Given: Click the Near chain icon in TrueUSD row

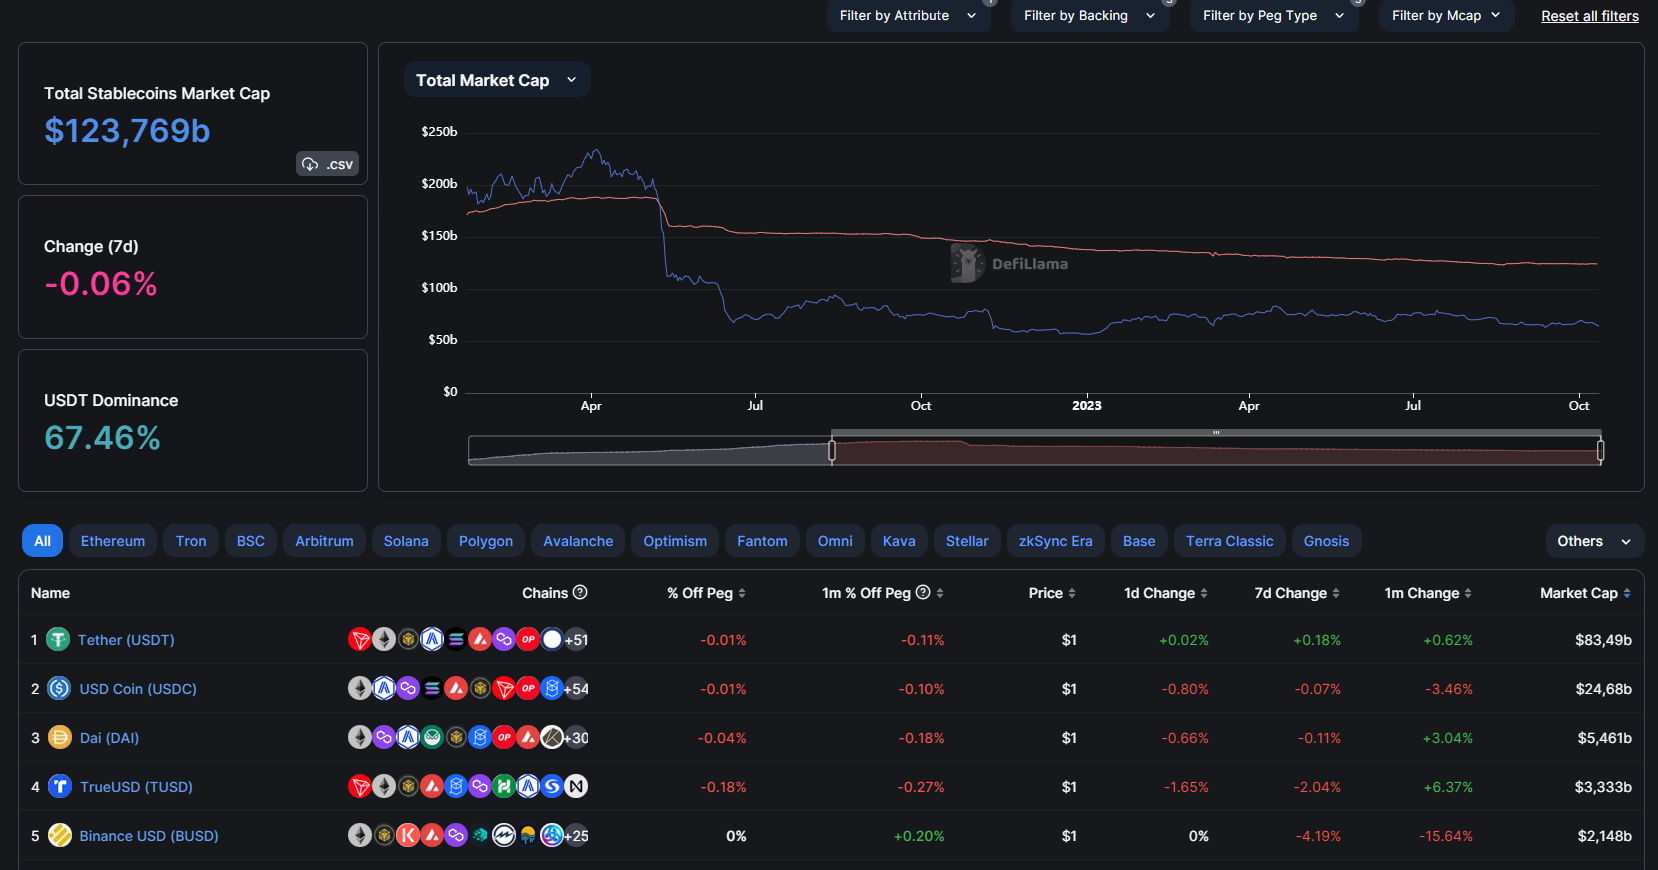Looking at the screenshot, I should [x=576, y=787].
